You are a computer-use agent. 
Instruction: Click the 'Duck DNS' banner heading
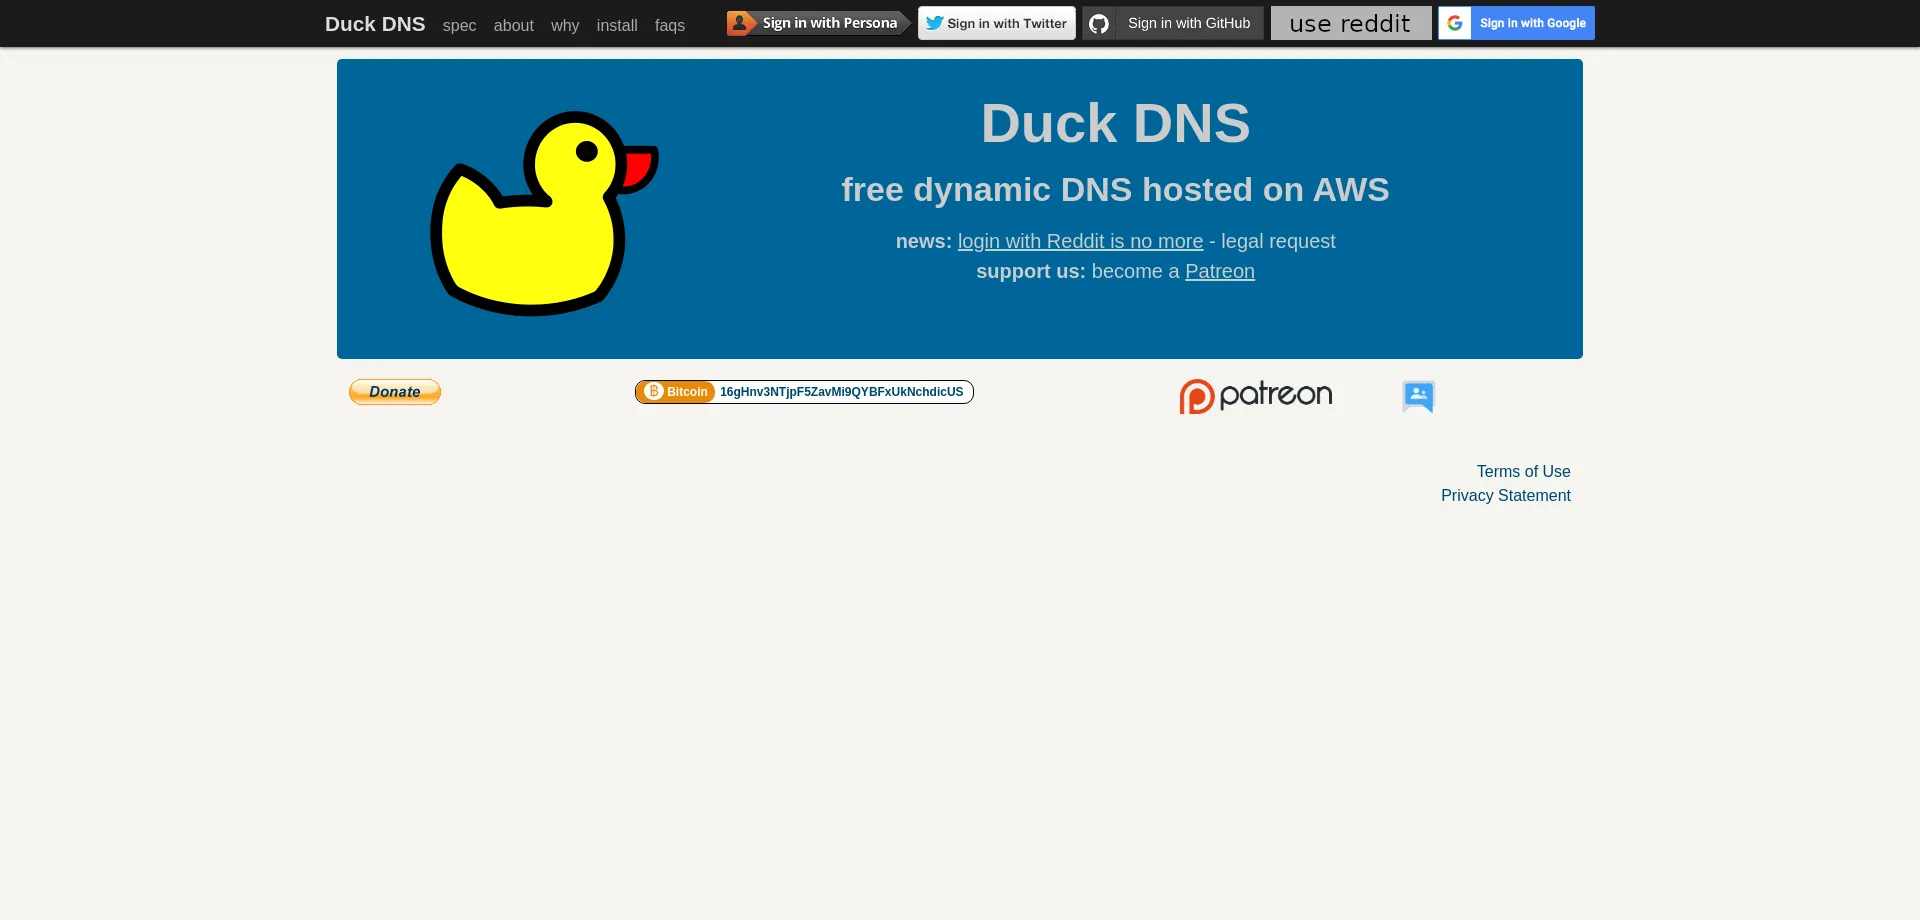[x=1115, y=123]
